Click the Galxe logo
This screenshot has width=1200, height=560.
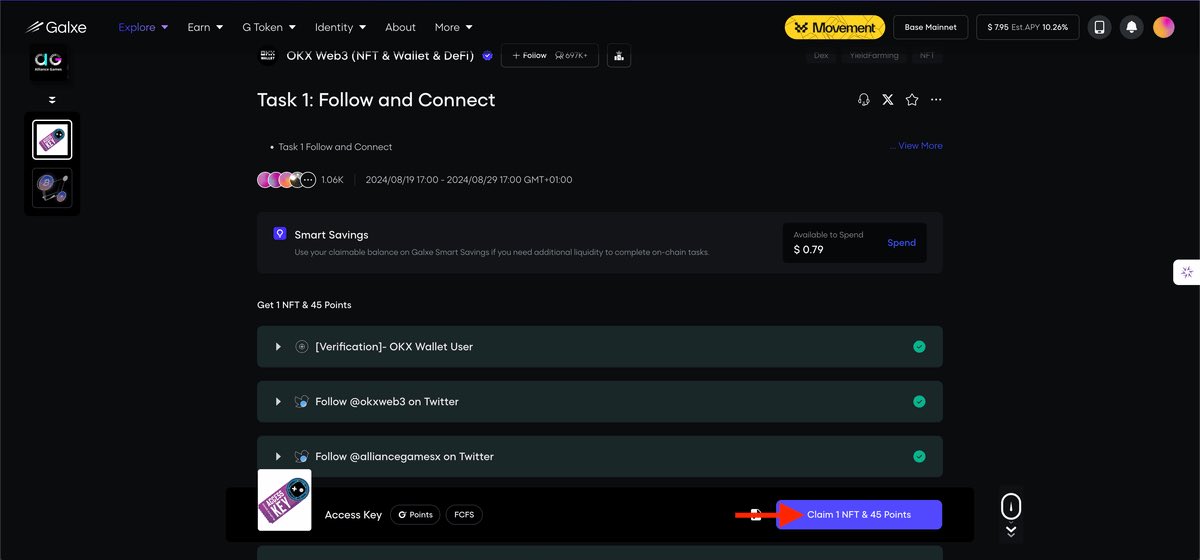[56, 27]
